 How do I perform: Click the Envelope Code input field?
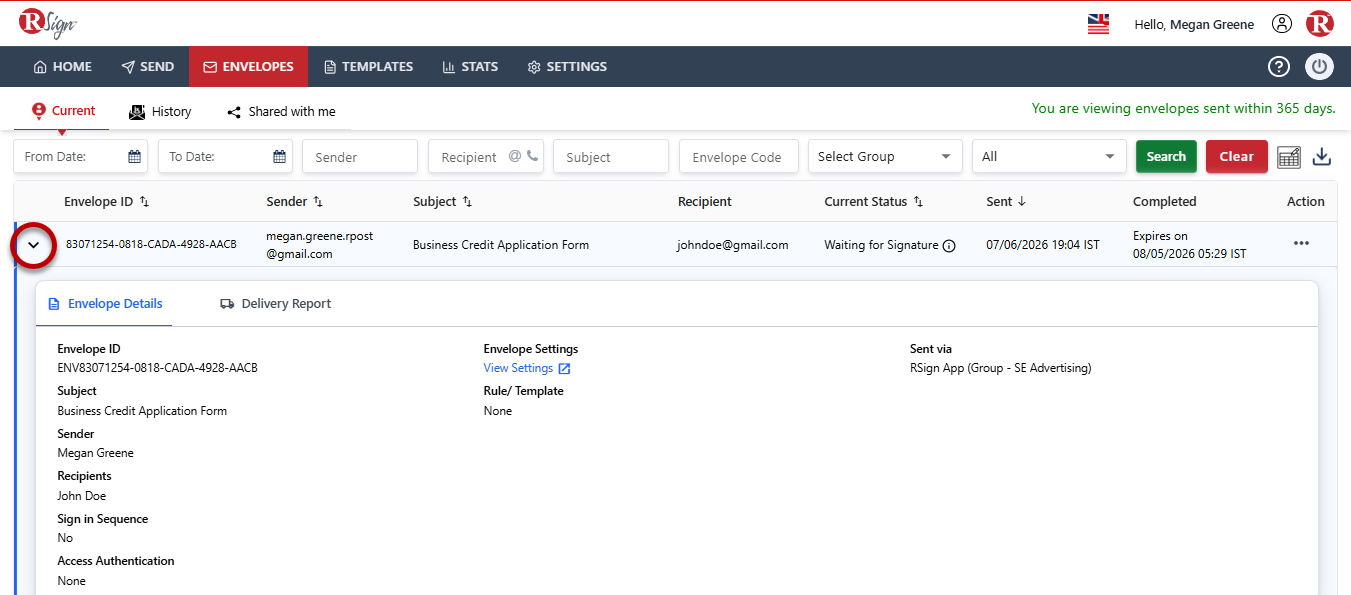click(738, 157)
